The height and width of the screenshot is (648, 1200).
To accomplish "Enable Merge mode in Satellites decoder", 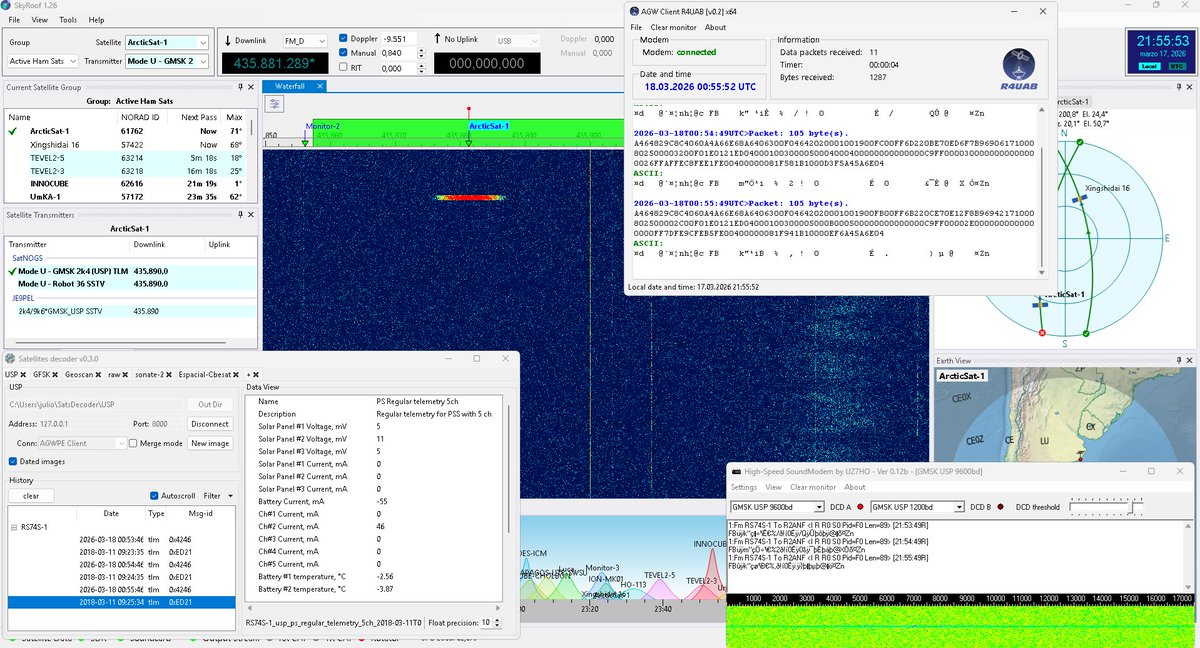I will (133, 443).
